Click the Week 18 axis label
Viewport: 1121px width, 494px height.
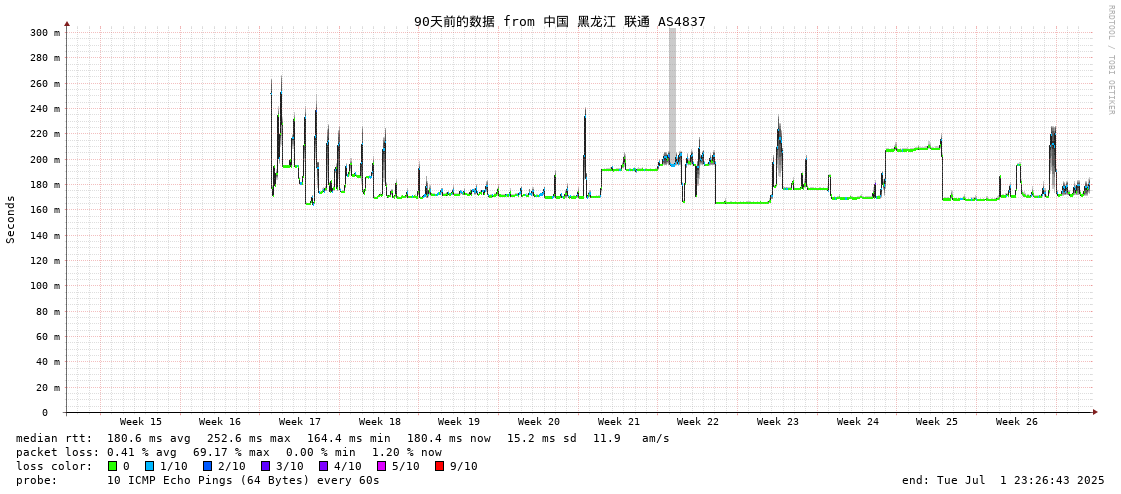click(380, 422)
